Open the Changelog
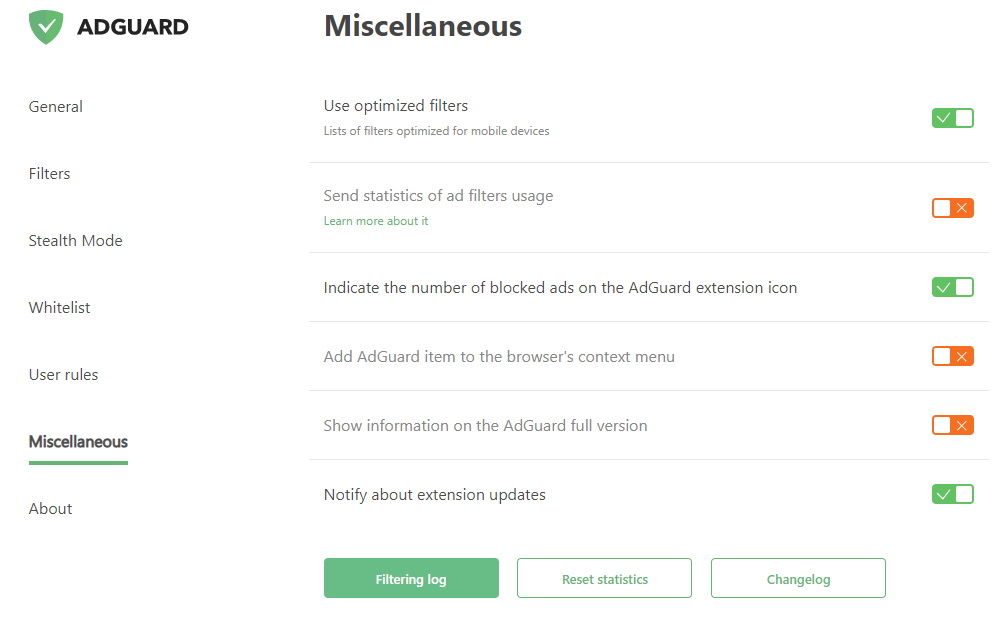This screenshot has width=1008, height=623. pos(798,579)
